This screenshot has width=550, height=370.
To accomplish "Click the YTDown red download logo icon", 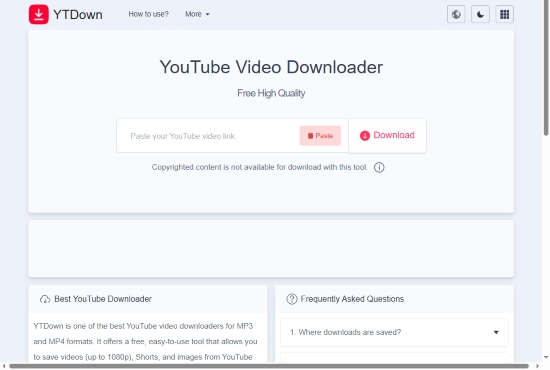I will [39, 14].
